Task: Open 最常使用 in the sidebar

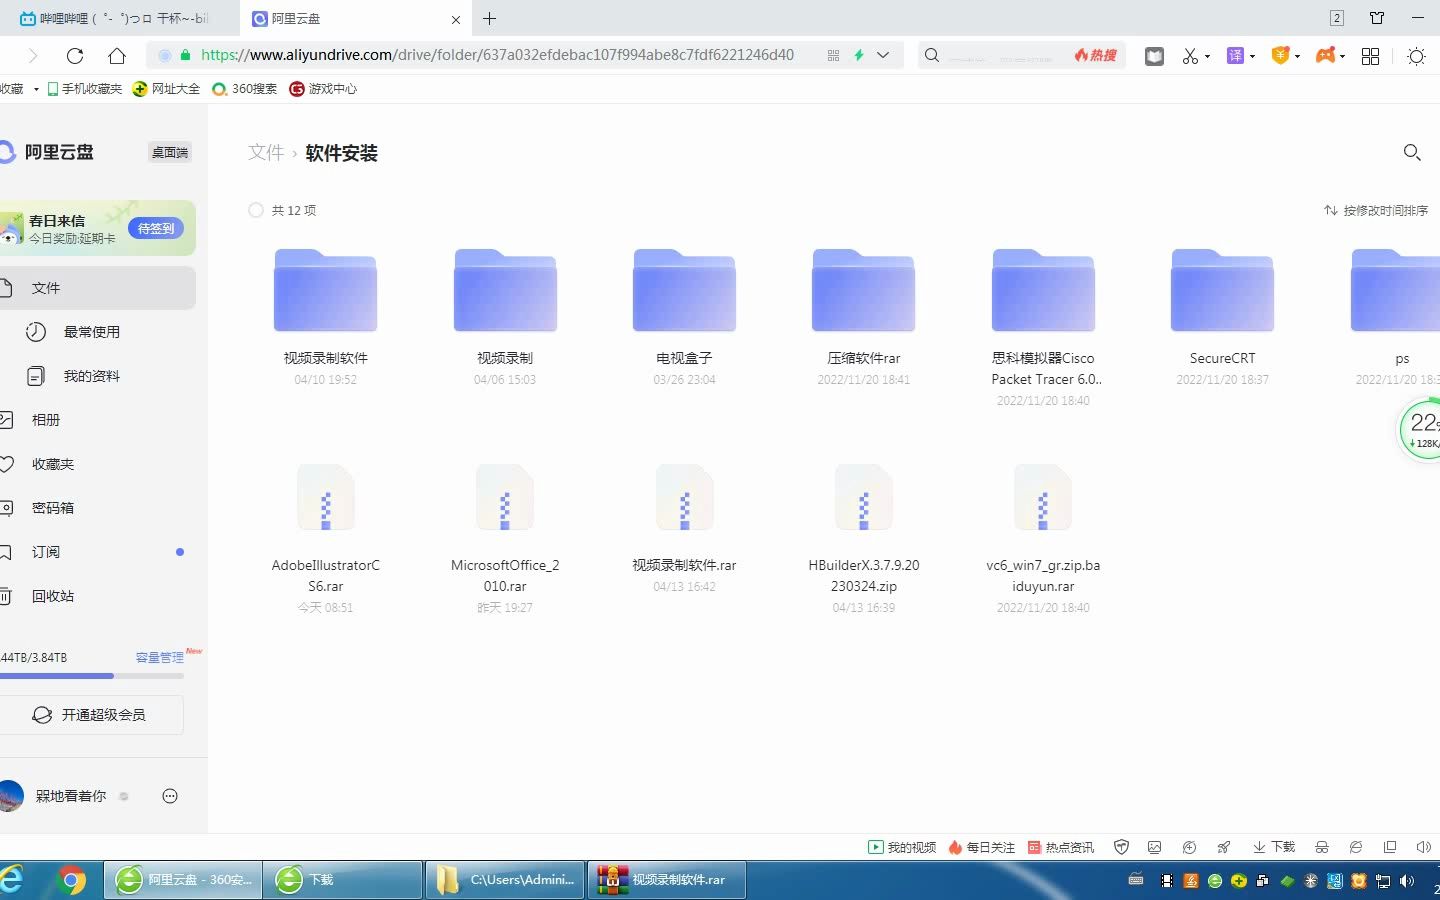Action: point(97,332)
